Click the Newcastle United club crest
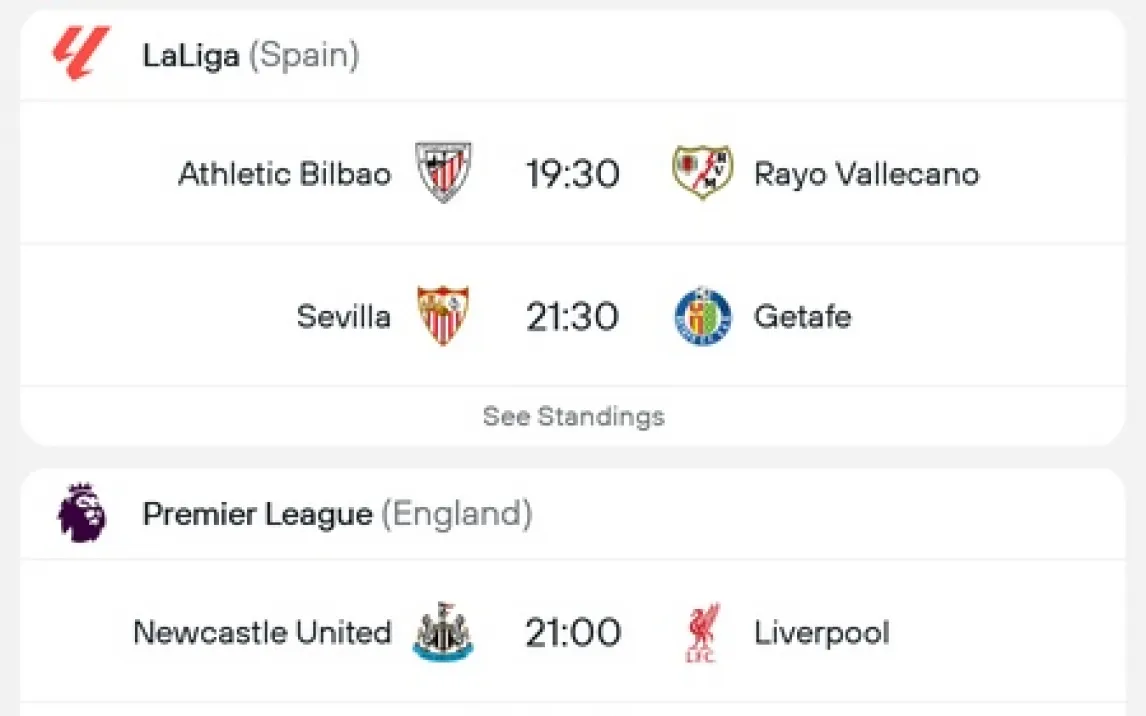Image resolution: width=1146 pixels, height=716 pixels. point(443,632)
